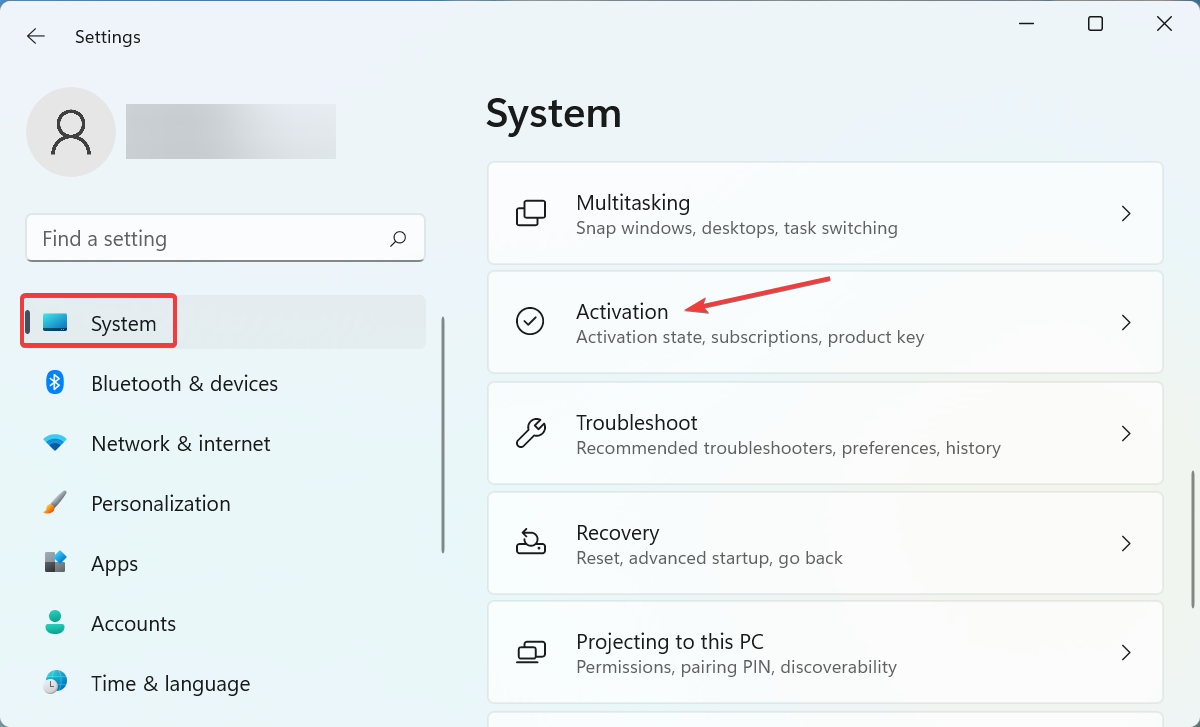Click the System page heading
Image resolution: width=1200 pixels, height=727 pixels.
coord(554,113)
